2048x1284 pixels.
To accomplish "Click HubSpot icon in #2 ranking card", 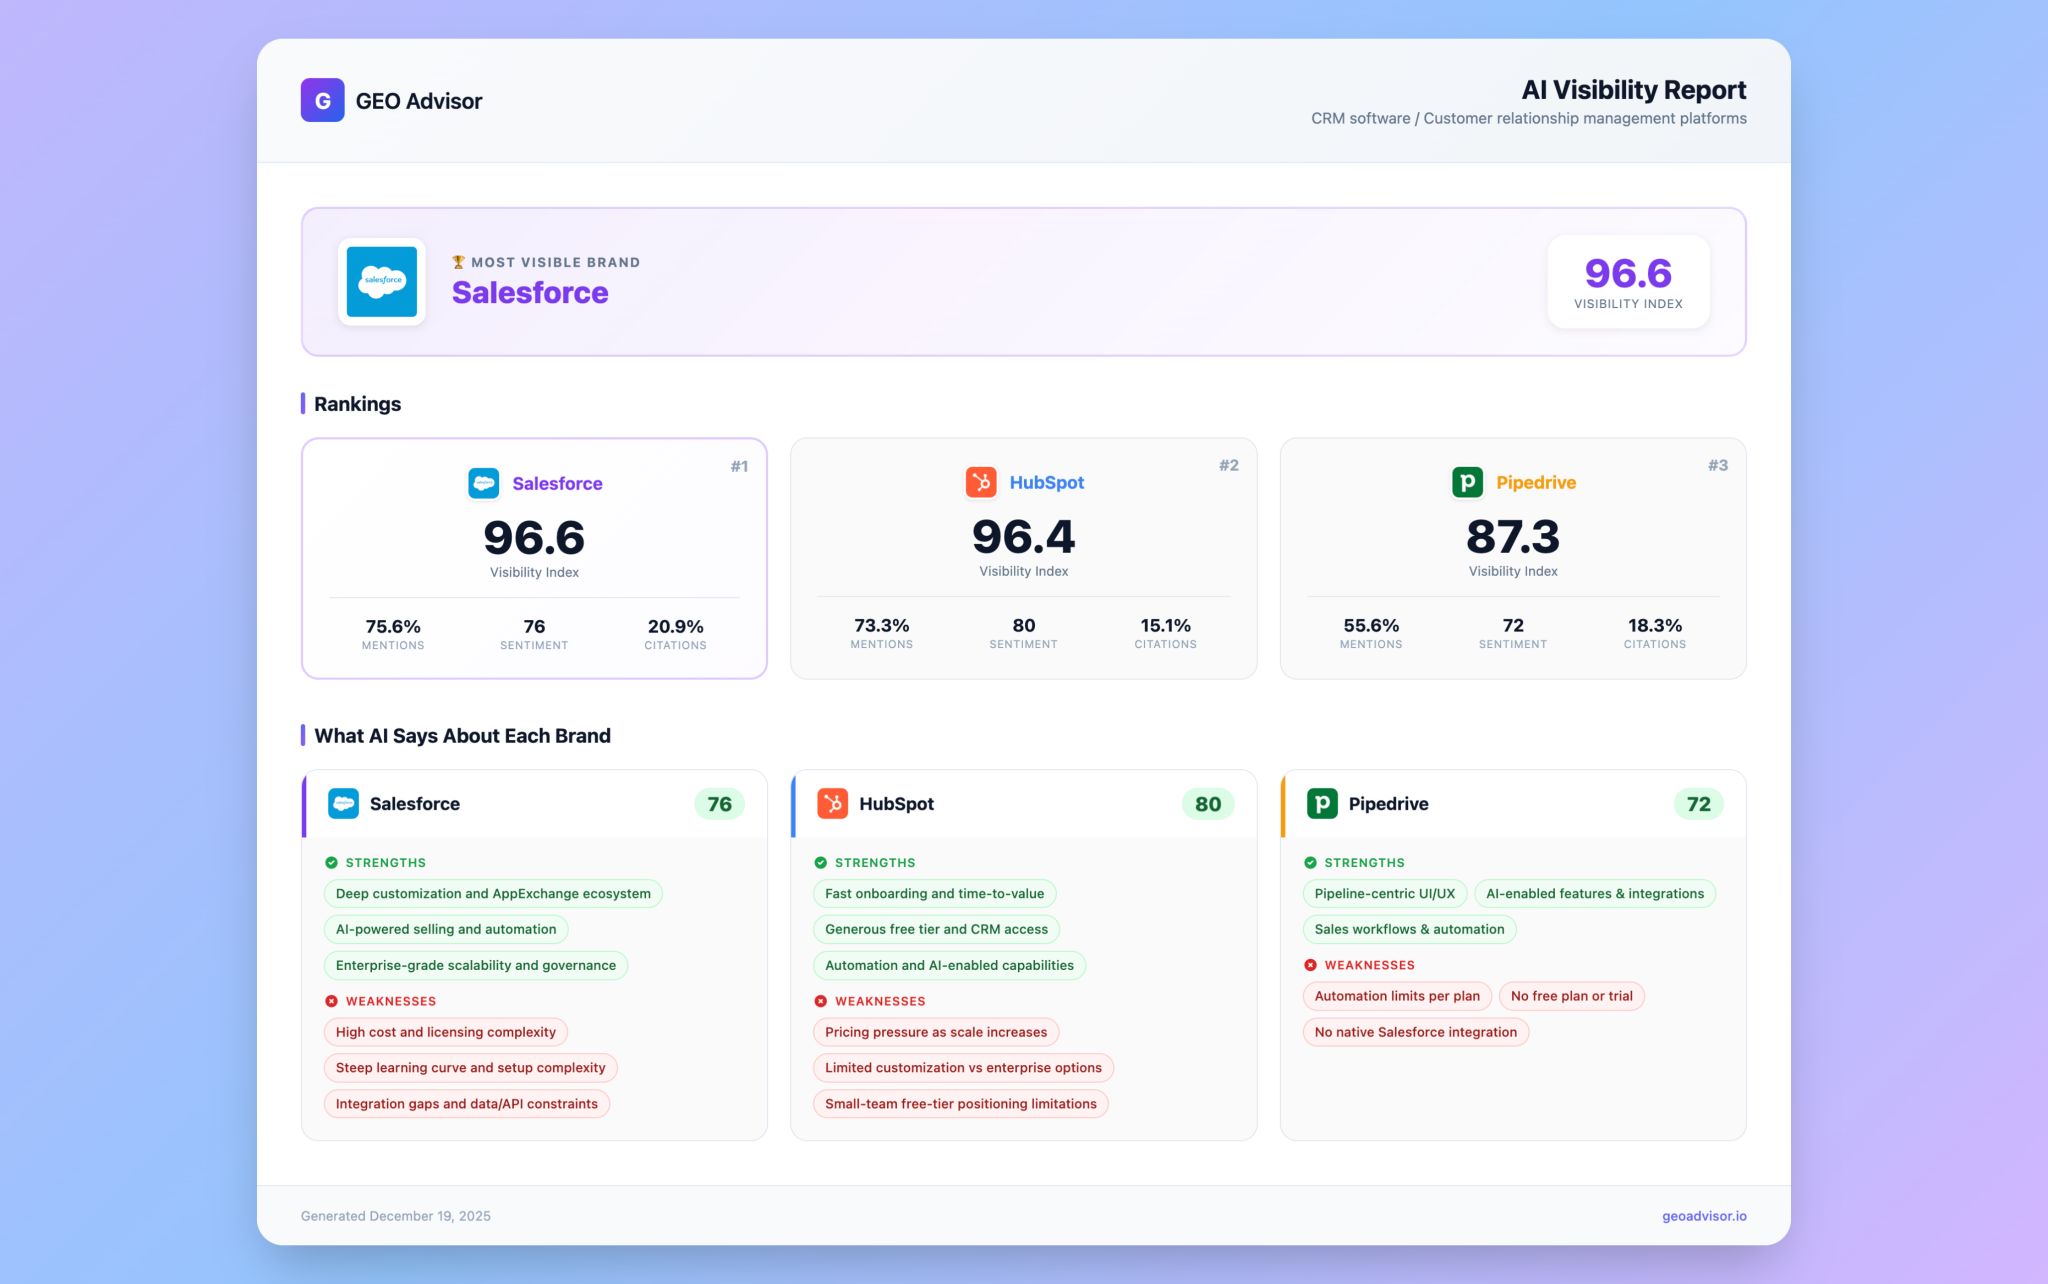I will (981, 482).
